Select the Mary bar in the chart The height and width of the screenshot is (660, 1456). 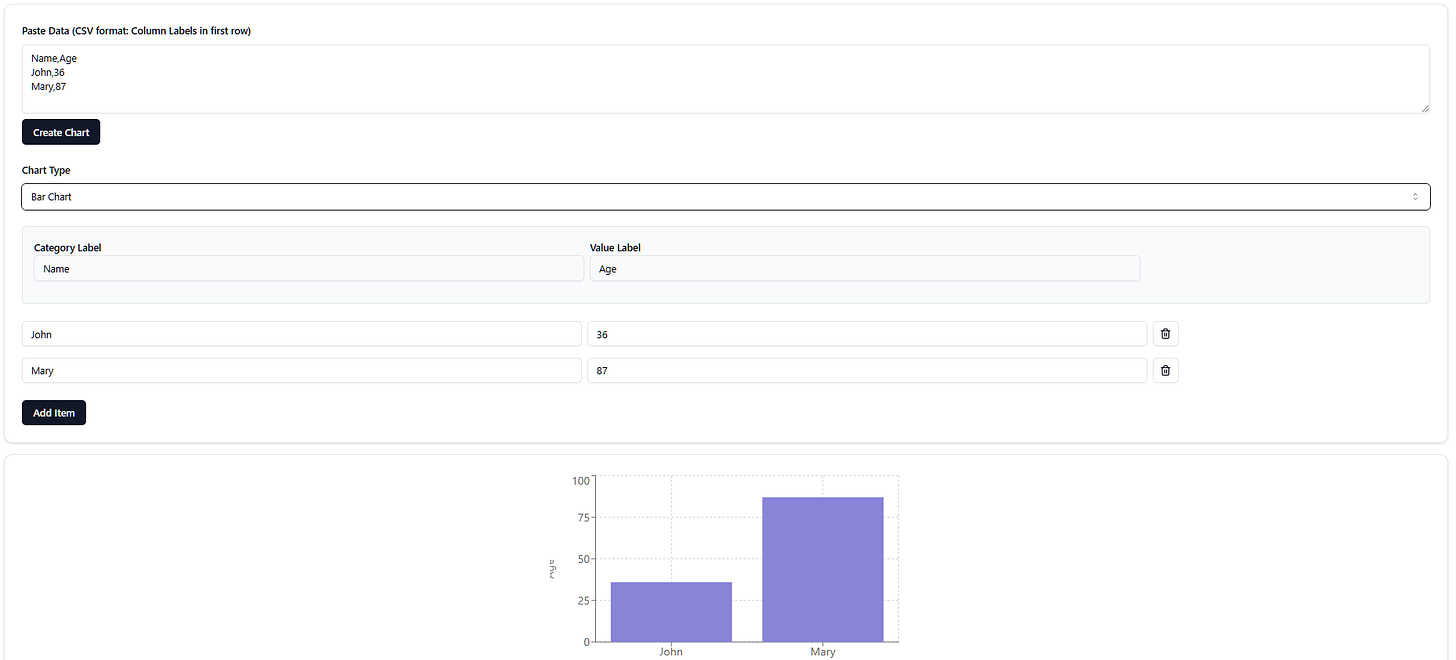click(823, 569)
